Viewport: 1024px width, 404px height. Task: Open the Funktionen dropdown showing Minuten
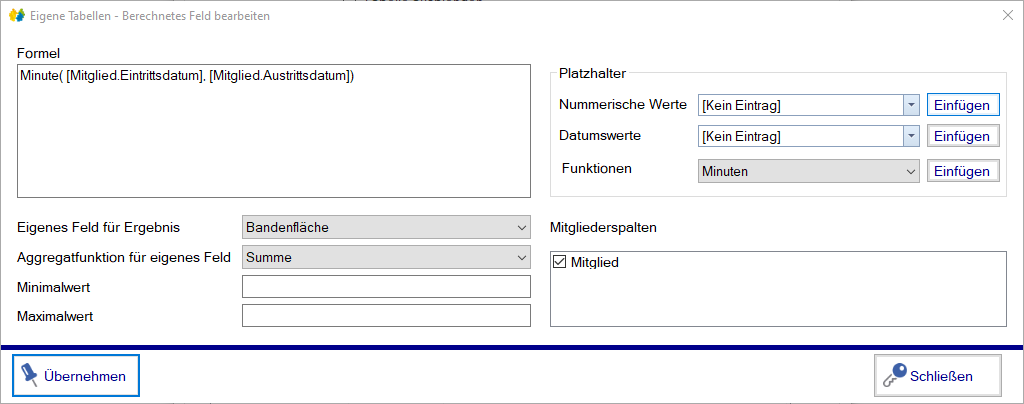pyautogui.click(x=808, y=171)
